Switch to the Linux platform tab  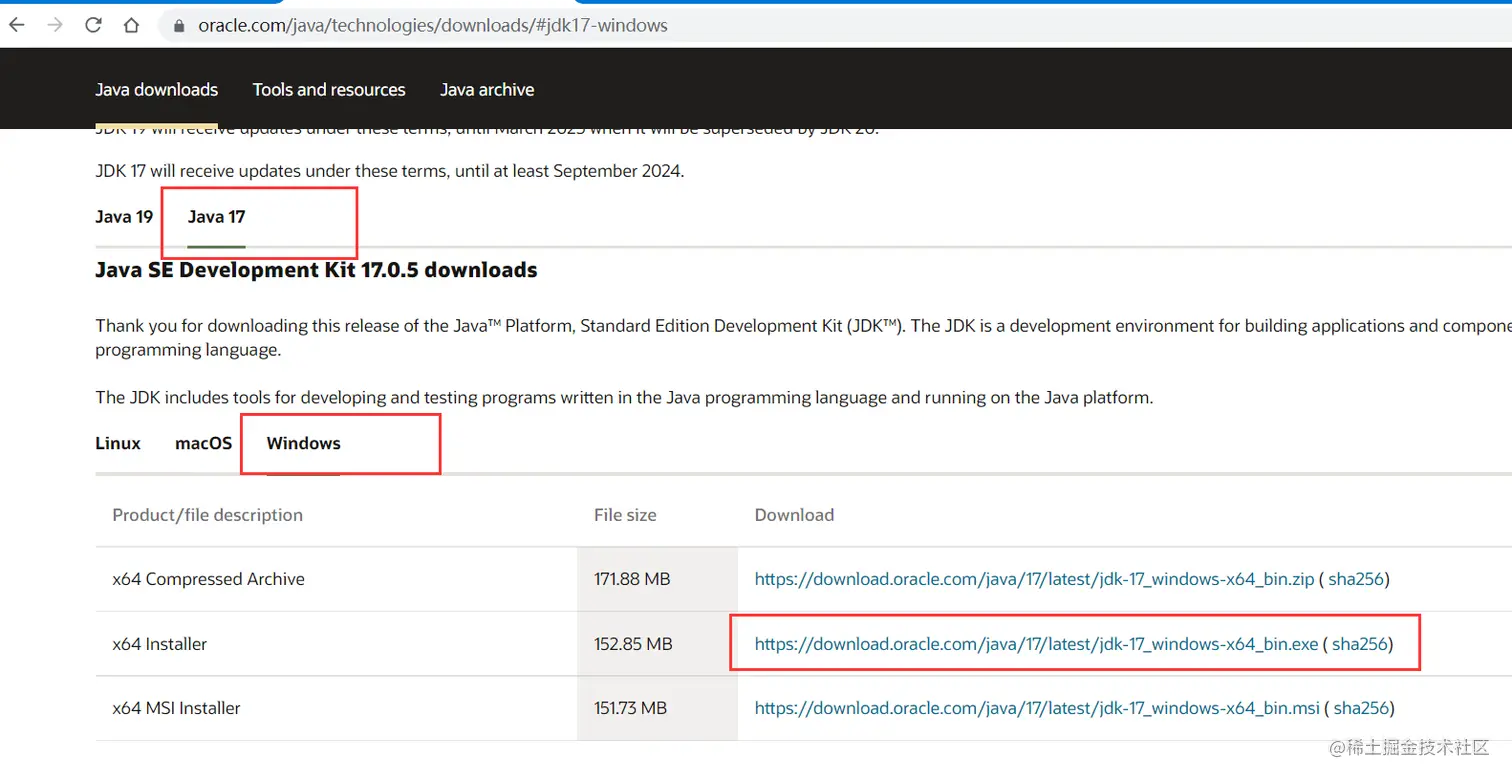[x=118, y=443]
